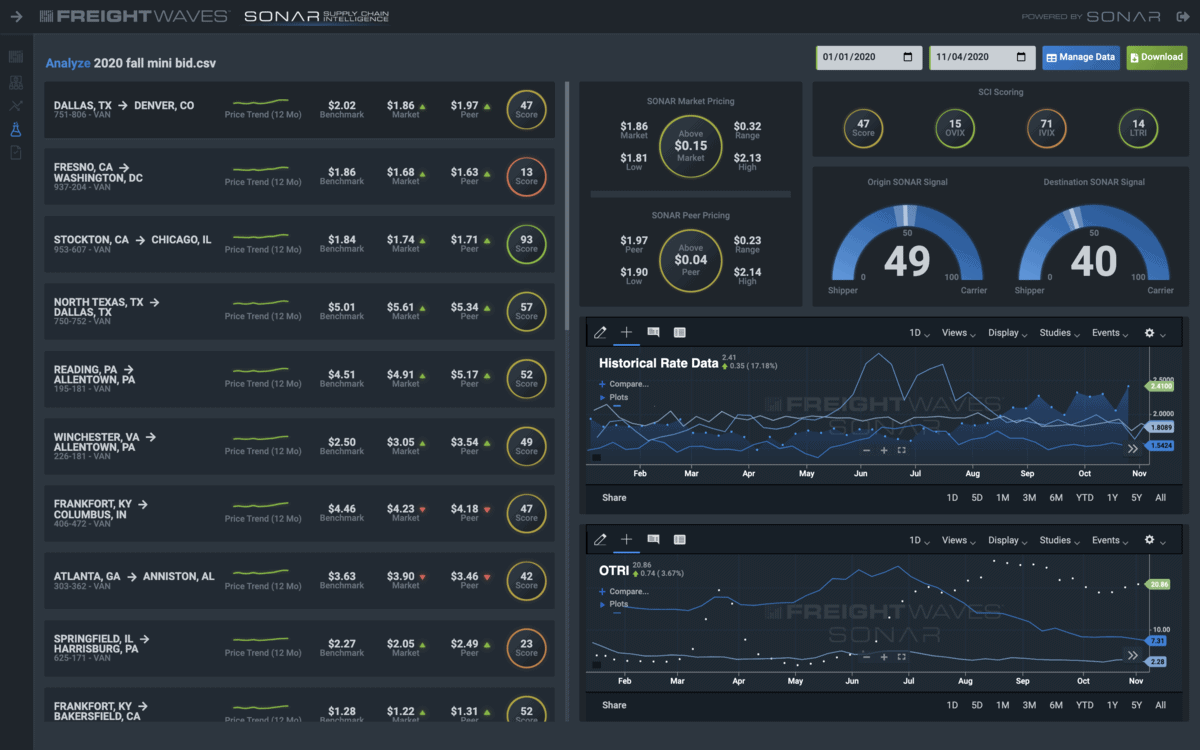Screen dimensions: 1200x750
Task: Click the logout icon at top right
Action: (x=1182, y=16)
